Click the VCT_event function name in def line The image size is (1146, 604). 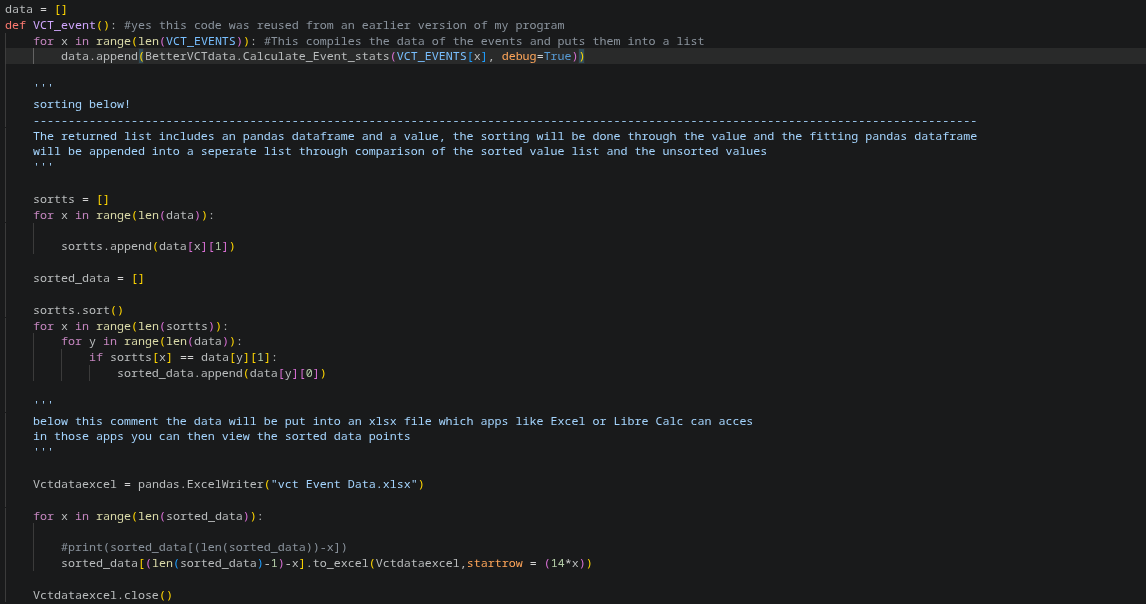coord(64,25)
